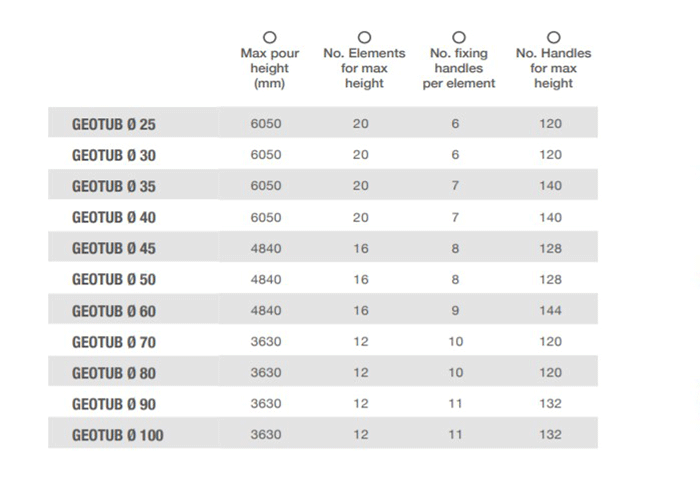
Task: Click the Max pour height (mm) column header
Action: 270,68
